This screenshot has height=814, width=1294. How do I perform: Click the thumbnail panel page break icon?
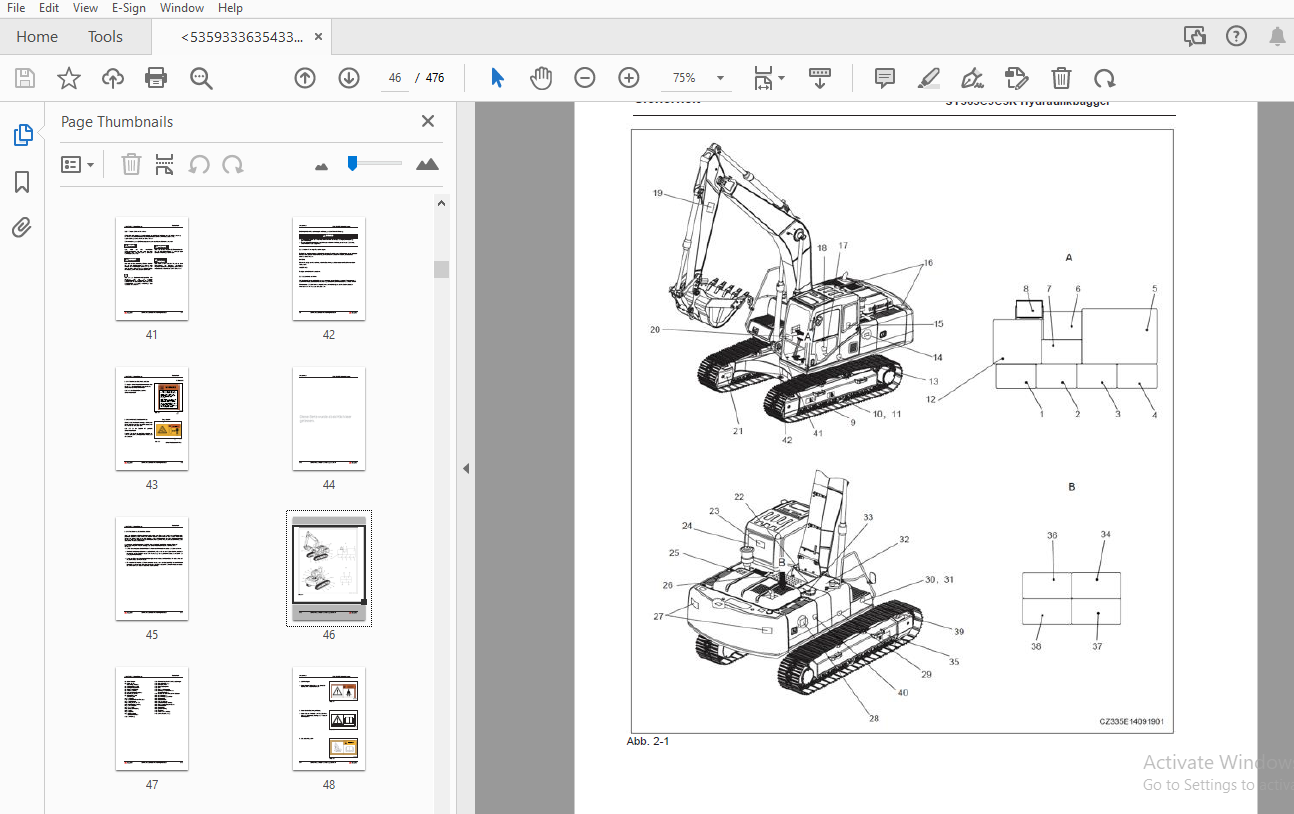pos(165,164)
